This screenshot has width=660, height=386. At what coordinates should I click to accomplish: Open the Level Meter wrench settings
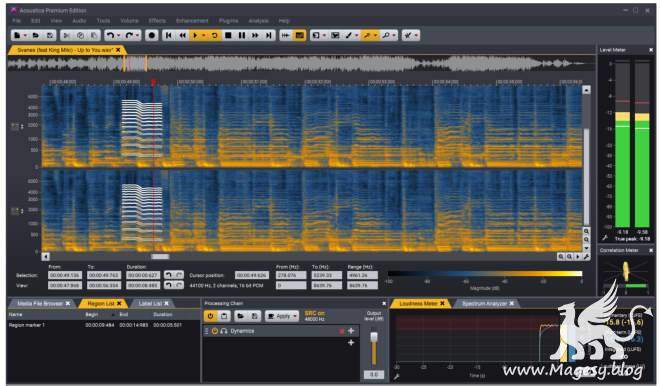click(x=605, y=238)
